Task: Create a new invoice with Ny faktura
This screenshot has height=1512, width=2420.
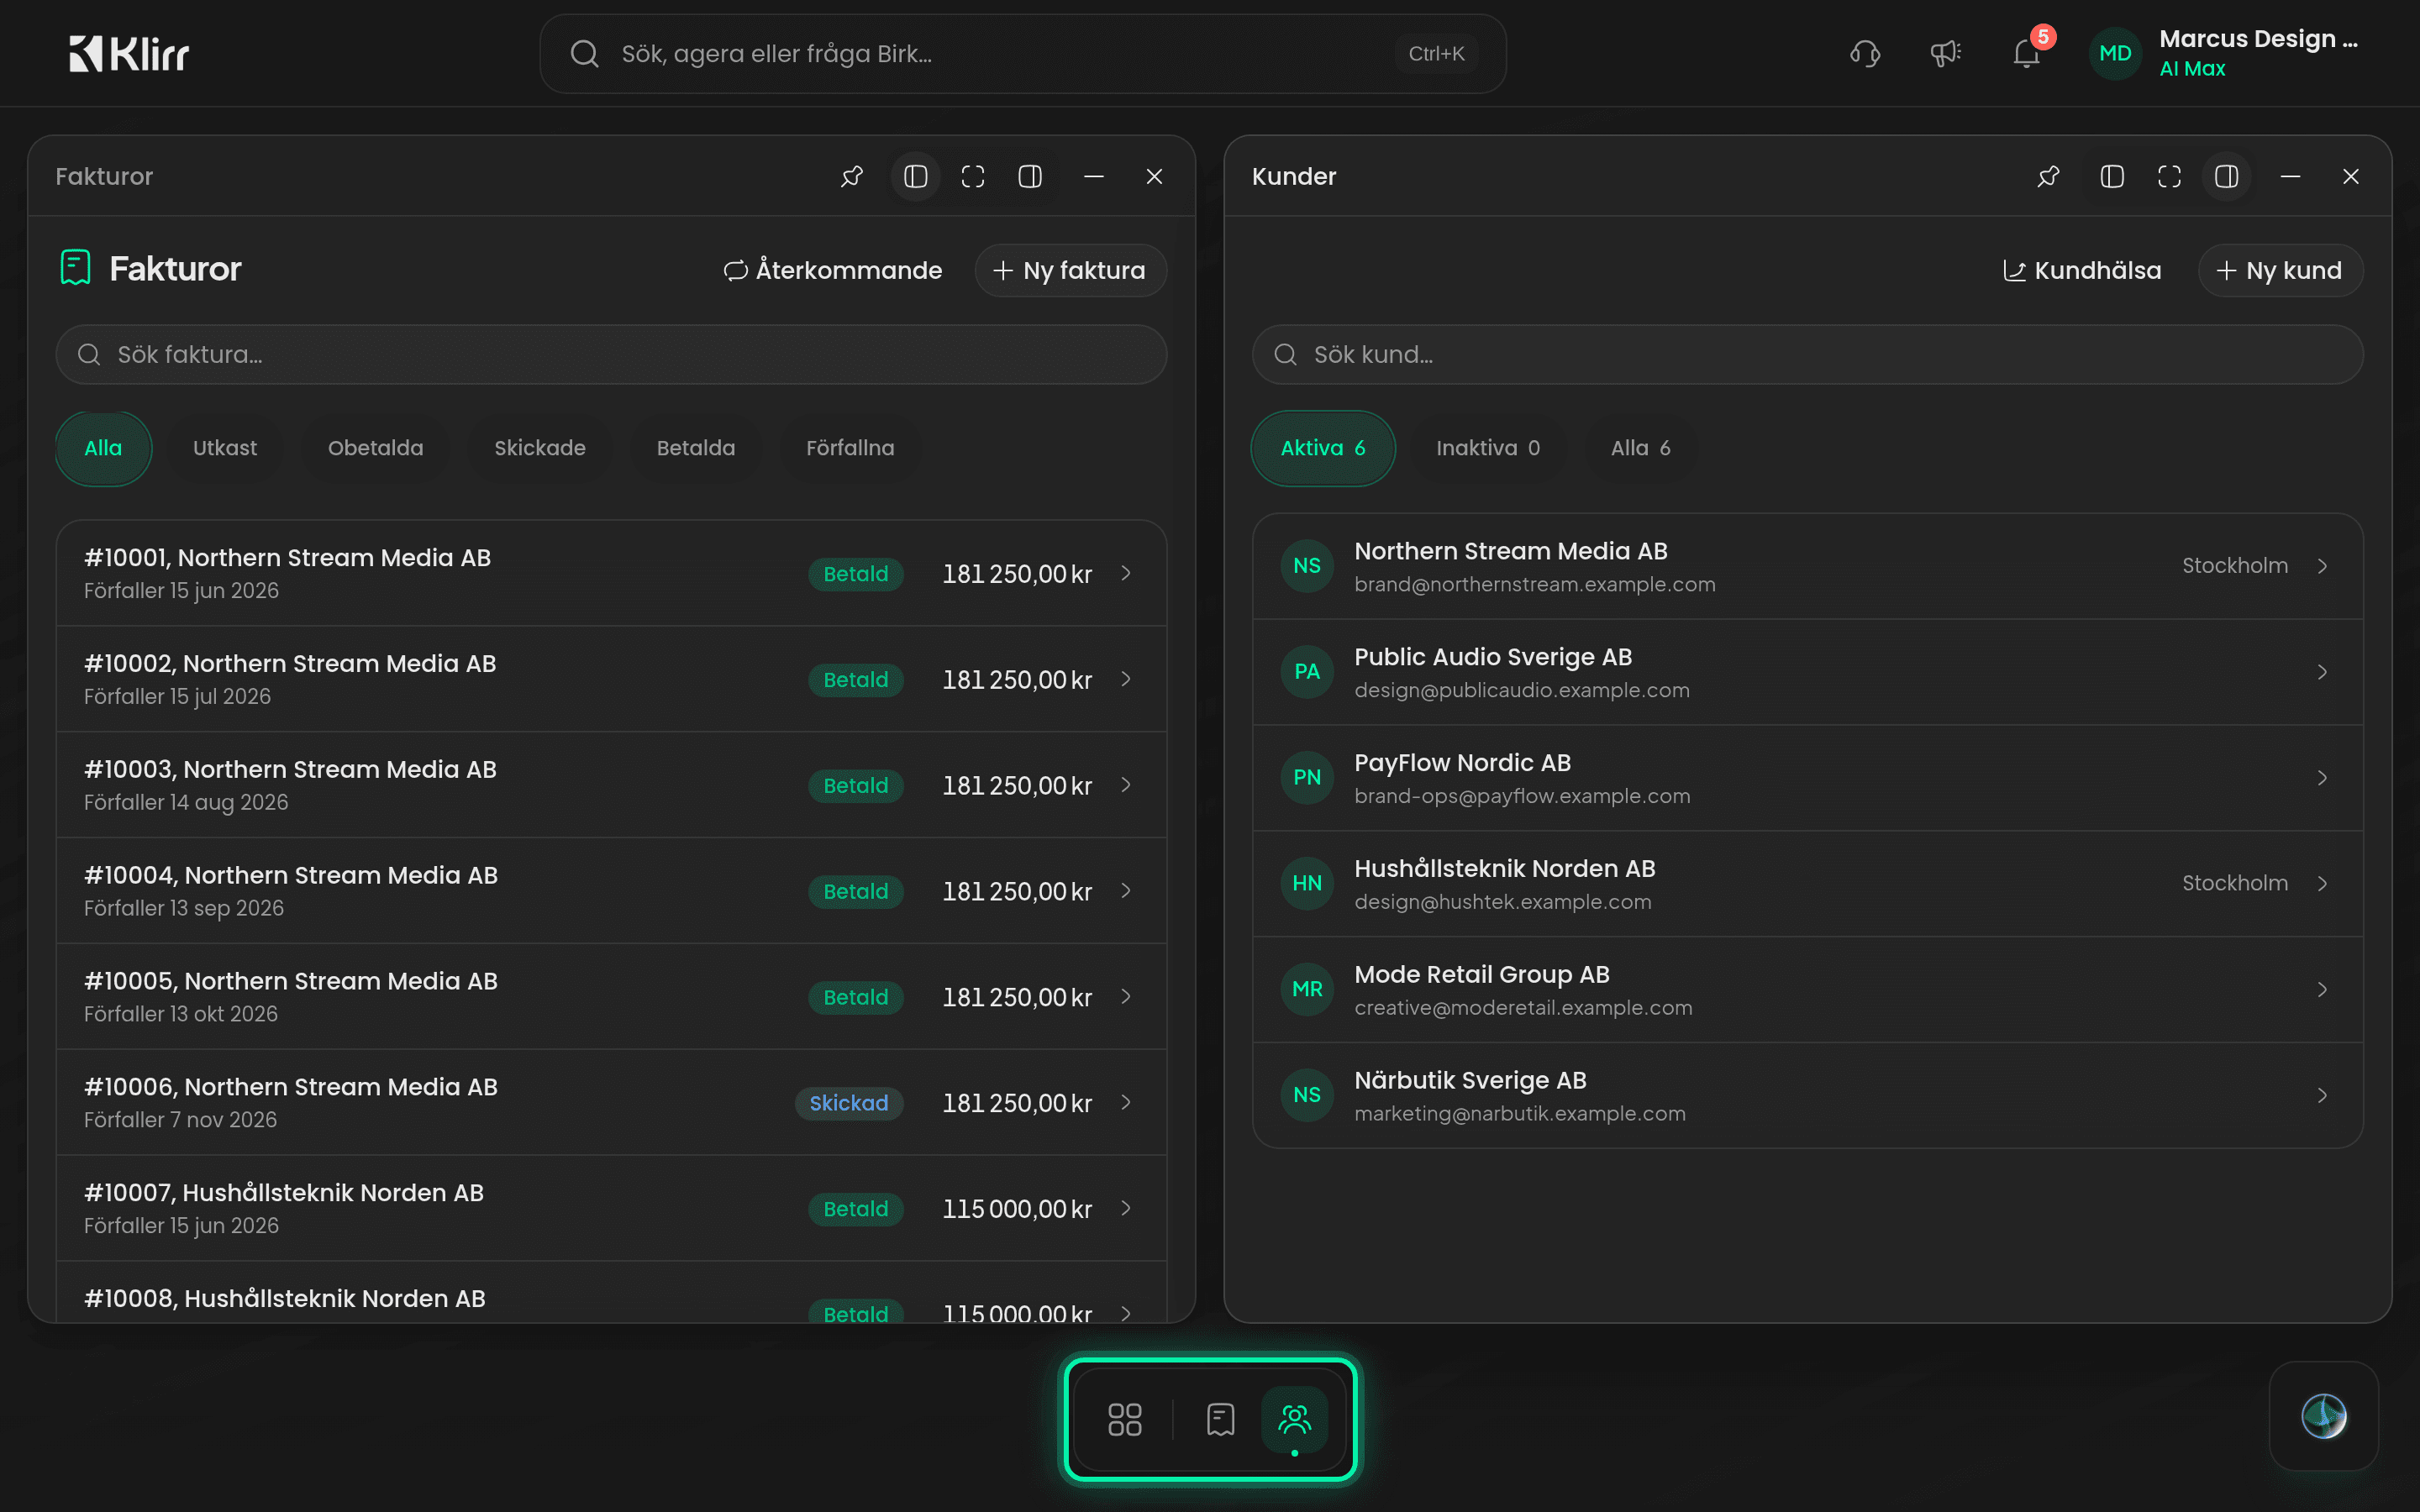Action: click(x=1070, y=270)
